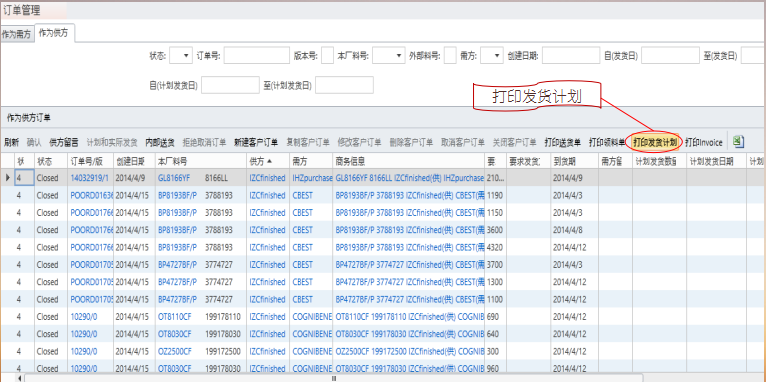Click sort arrow on 供方 column header
The width and height of the screenshot is (766, 382).
(x=270, y=161)
